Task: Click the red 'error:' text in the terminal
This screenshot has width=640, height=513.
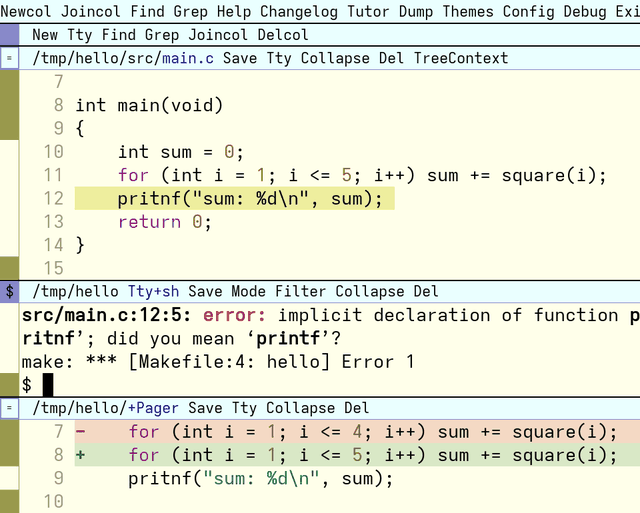Action: tap(235, 315)
